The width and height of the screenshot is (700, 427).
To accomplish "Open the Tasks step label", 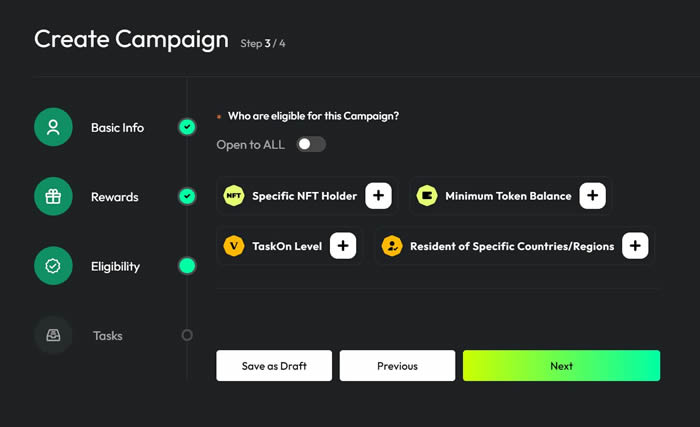I will pyautogui.click(x=108, y=335).
